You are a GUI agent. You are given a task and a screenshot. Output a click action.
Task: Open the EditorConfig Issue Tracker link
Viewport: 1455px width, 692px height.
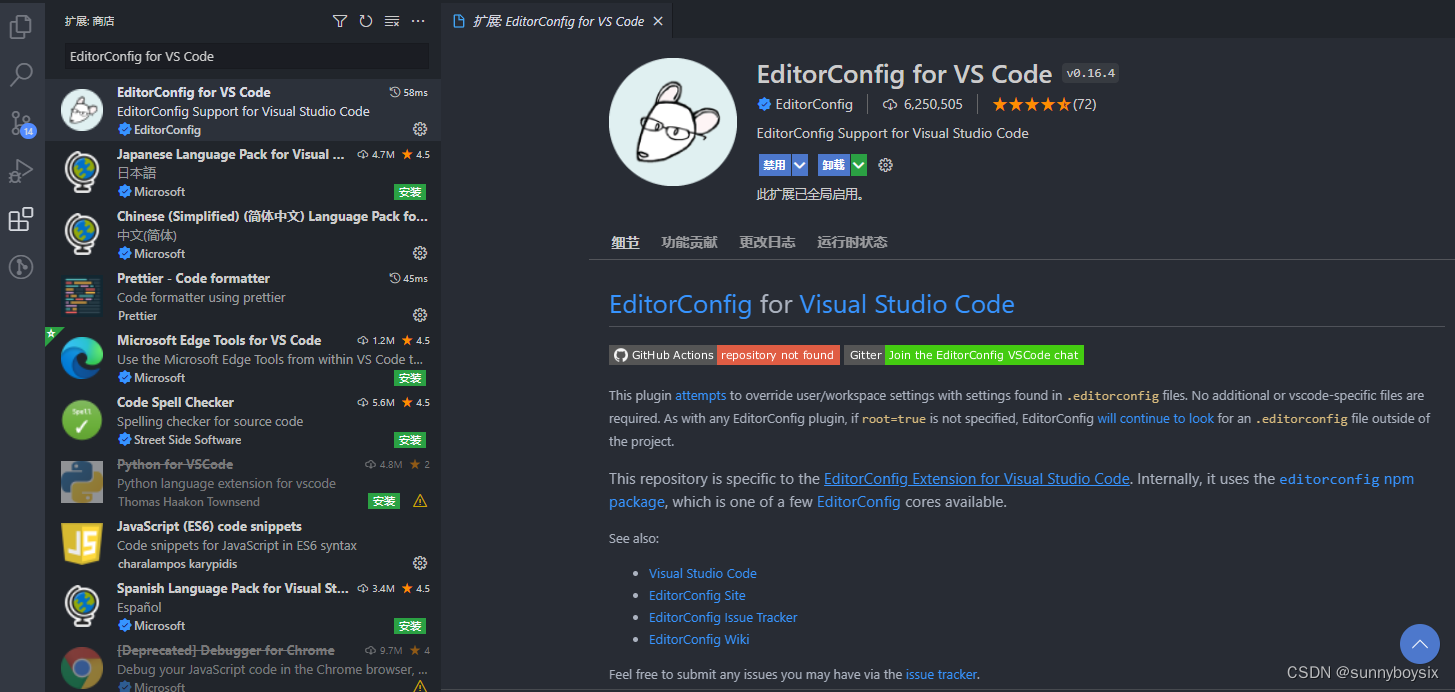tap(723, 617)
